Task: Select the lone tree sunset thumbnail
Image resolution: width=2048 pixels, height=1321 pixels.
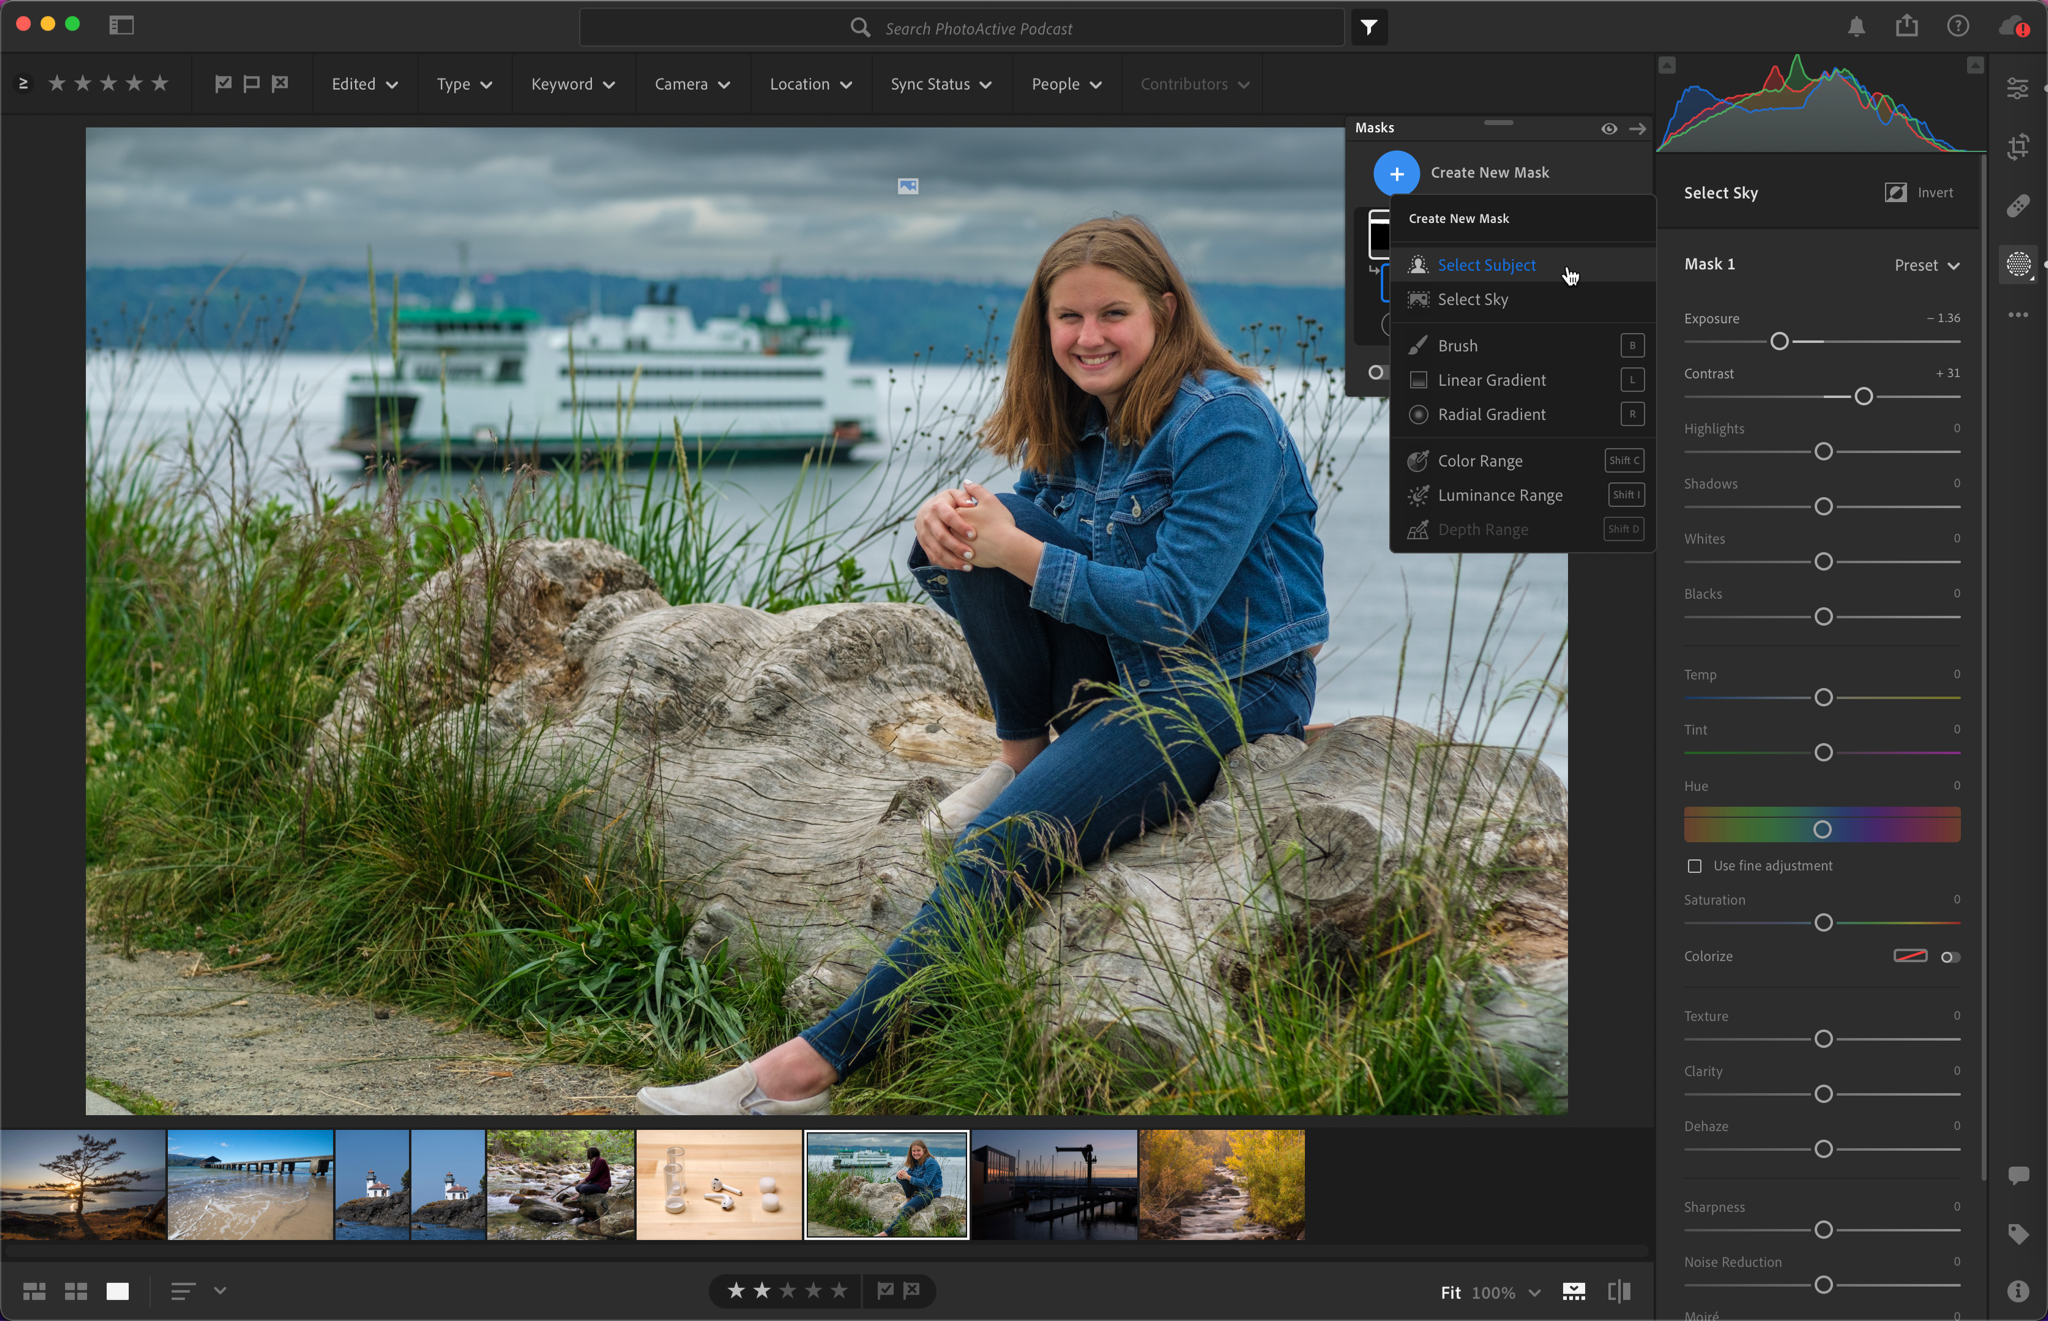Action: click(x=83, y=1185)
